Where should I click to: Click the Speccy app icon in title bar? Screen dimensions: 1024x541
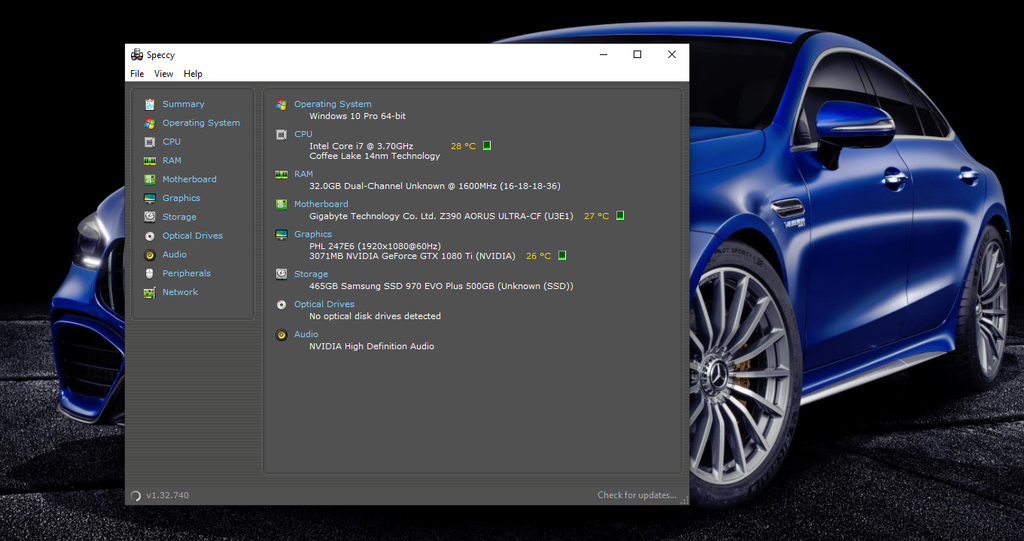(x=136, y=54)
